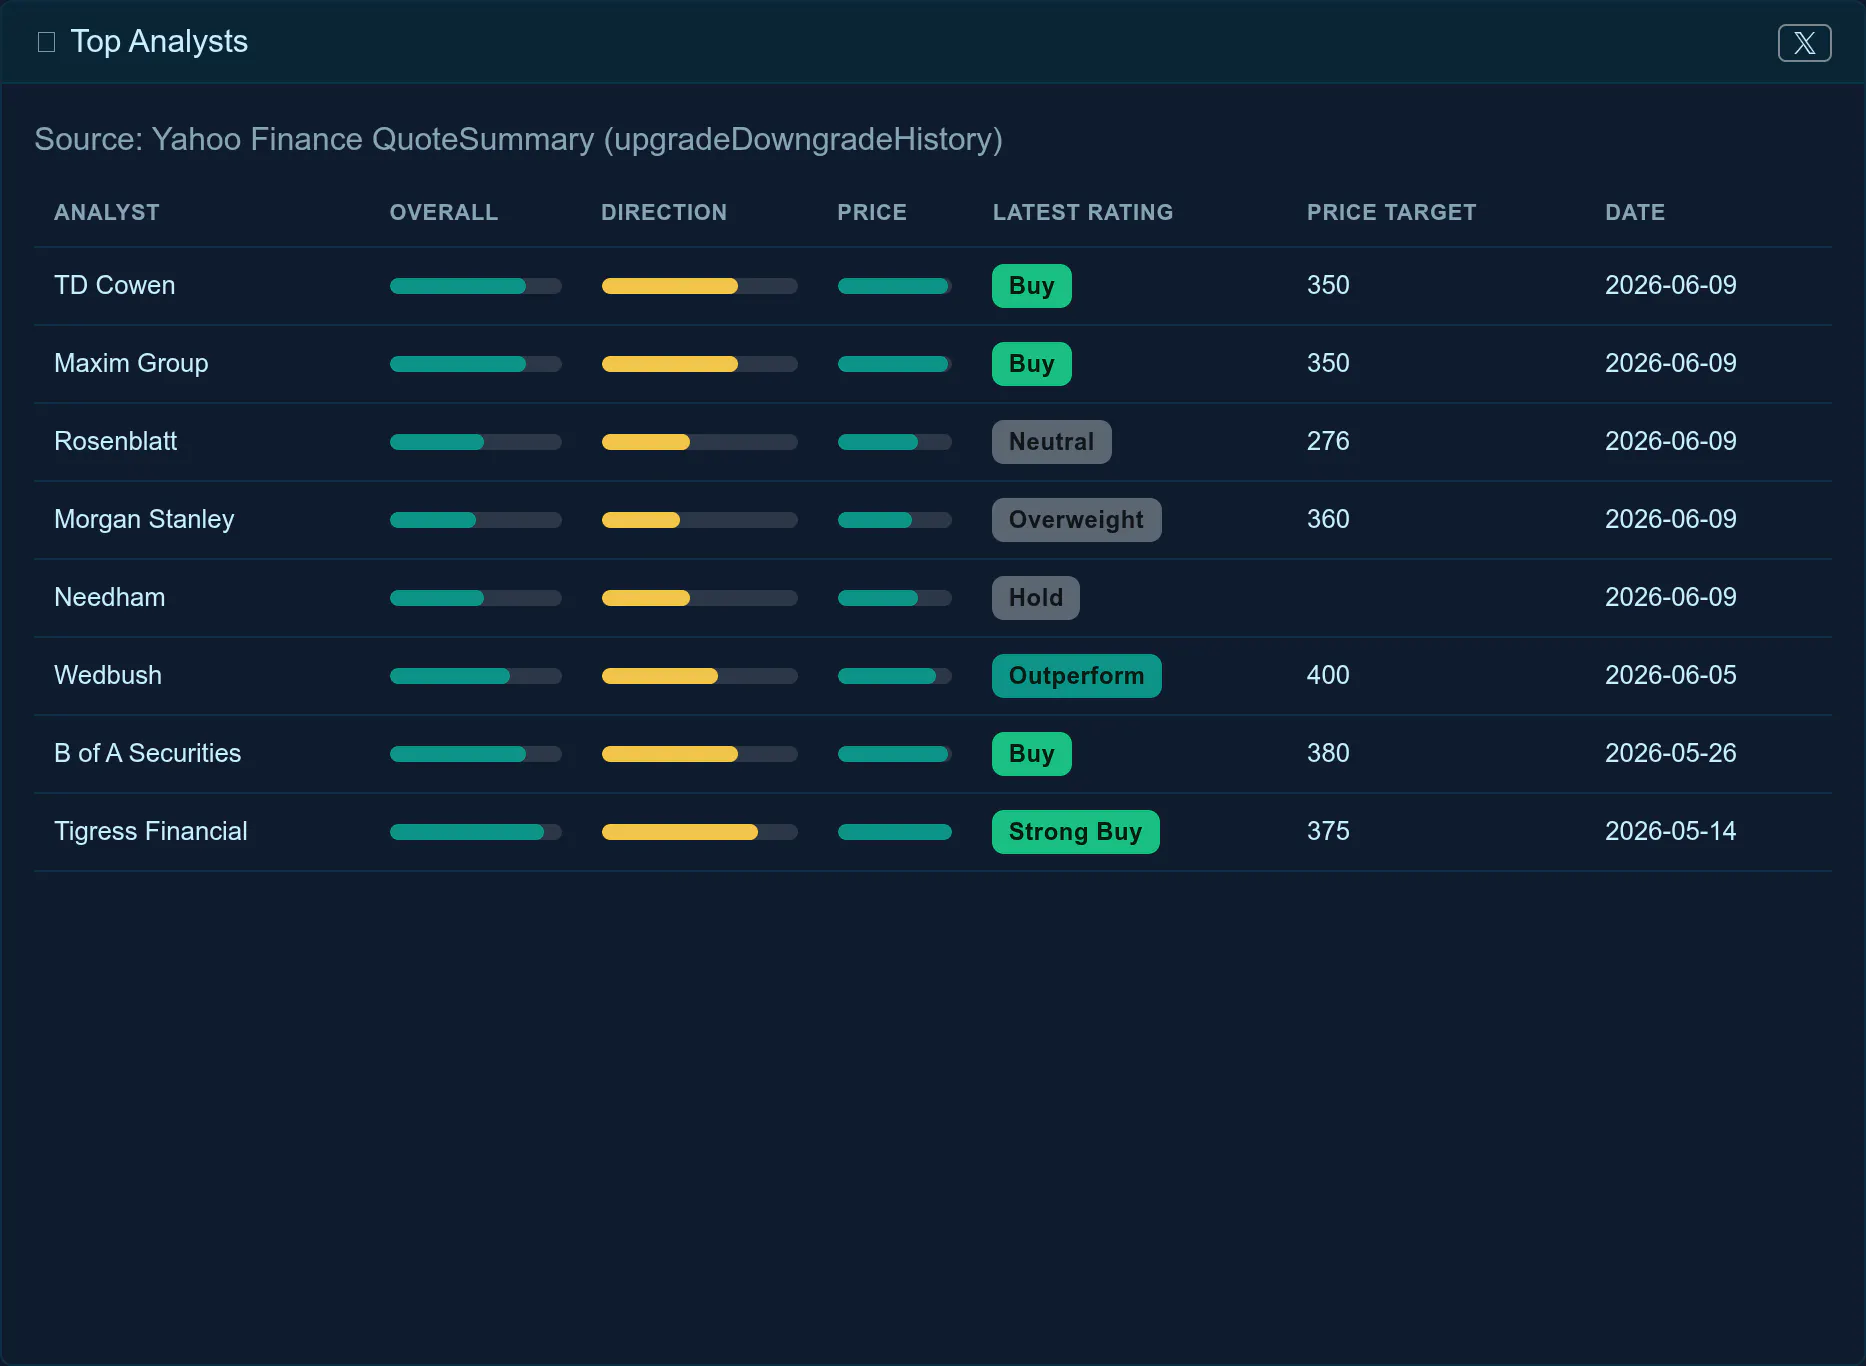The height and width of the screenshot is (1366, 1866).
Task: Close the Top Analysts panel
Action: pyautogui.click(x=1804, y=43)
